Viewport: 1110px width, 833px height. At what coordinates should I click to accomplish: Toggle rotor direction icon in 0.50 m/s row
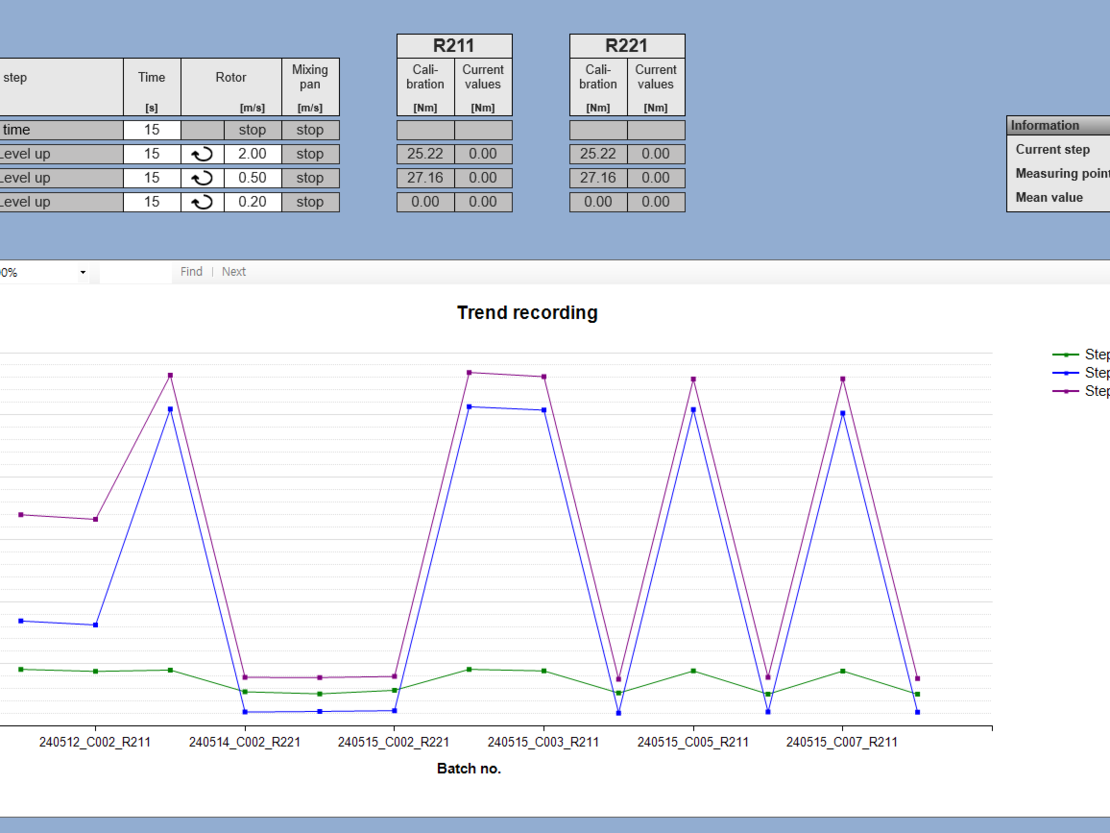pos(202,178)
